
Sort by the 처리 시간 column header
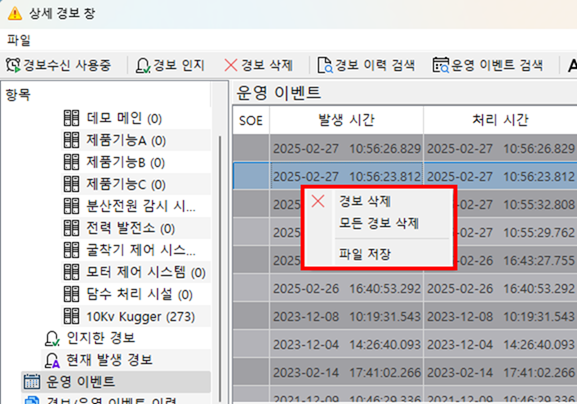500,120
